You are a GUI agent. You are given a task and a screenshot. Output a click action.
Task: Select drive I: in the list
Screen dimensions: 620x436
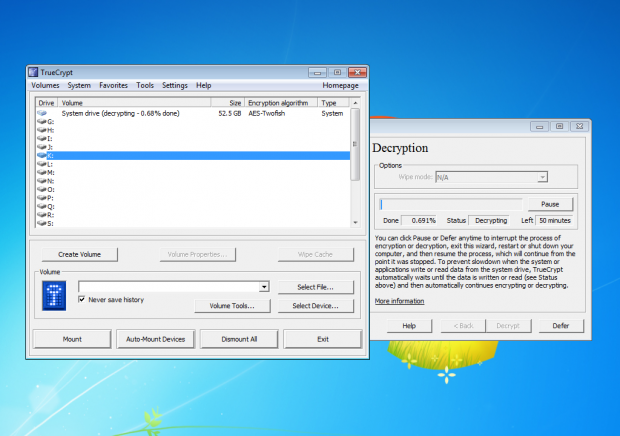(x=45, y=139)
